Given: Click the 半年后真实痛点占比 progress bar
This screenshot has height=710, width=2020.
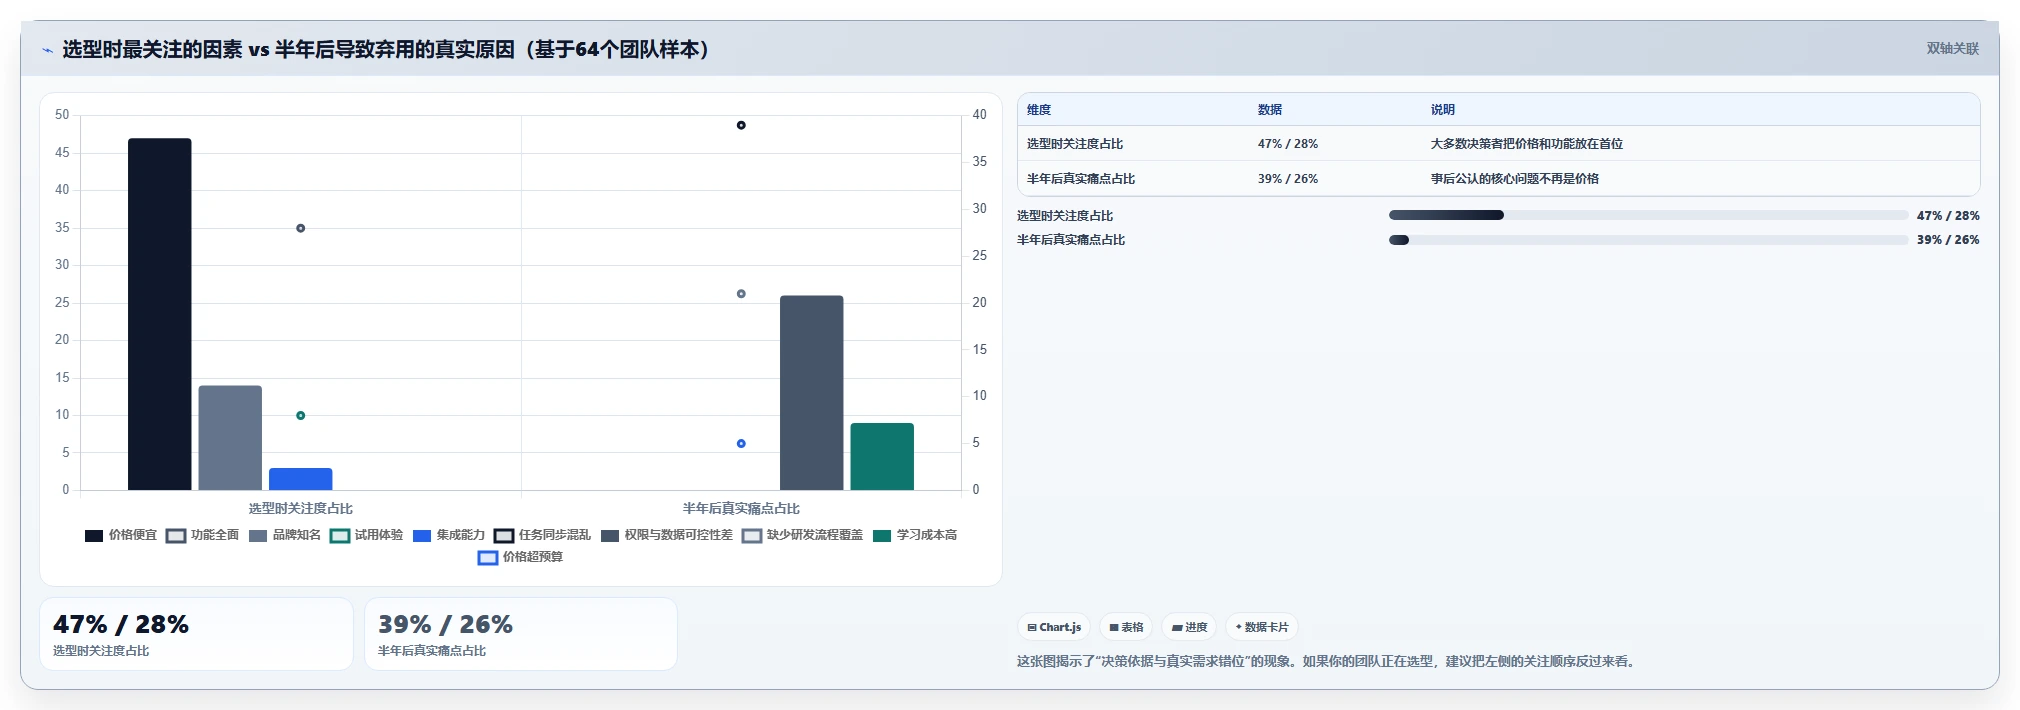Looking at the screenshot, I should 1649,240.
